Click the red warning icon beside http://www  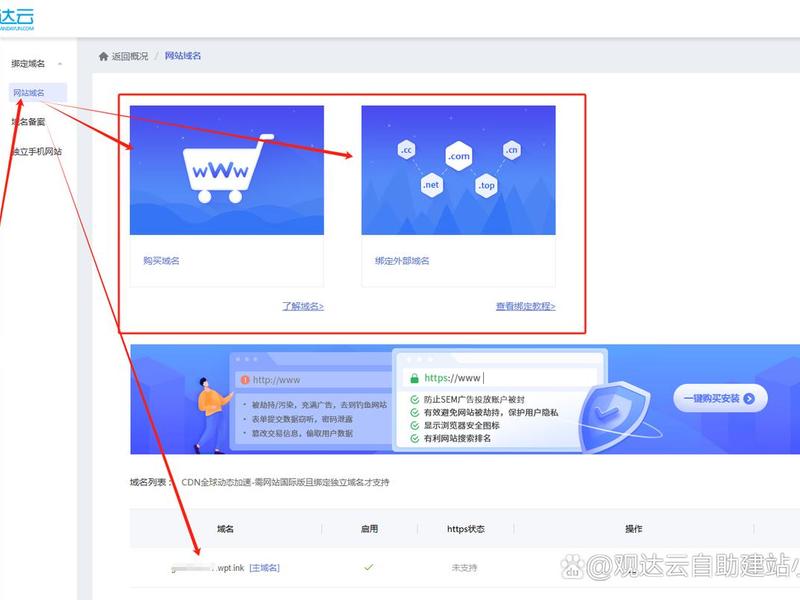(245, 380)
